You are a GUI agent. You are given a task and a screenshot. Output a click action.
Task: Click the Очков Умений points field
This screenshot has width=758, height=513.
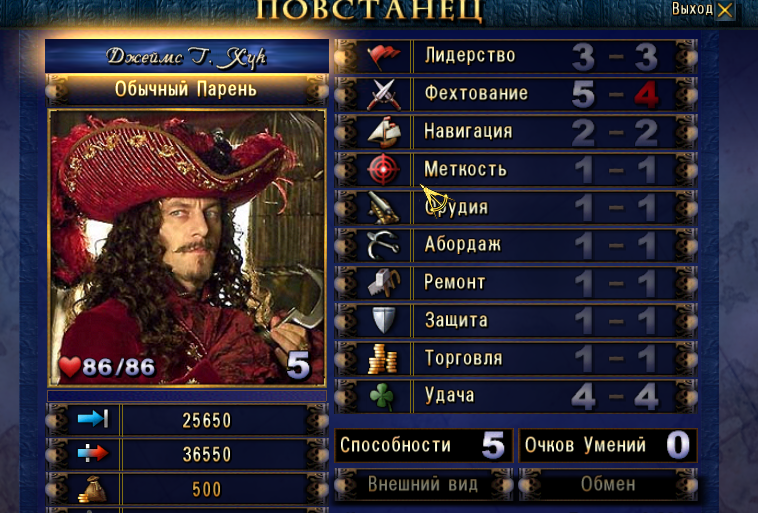tap(608, 445)
